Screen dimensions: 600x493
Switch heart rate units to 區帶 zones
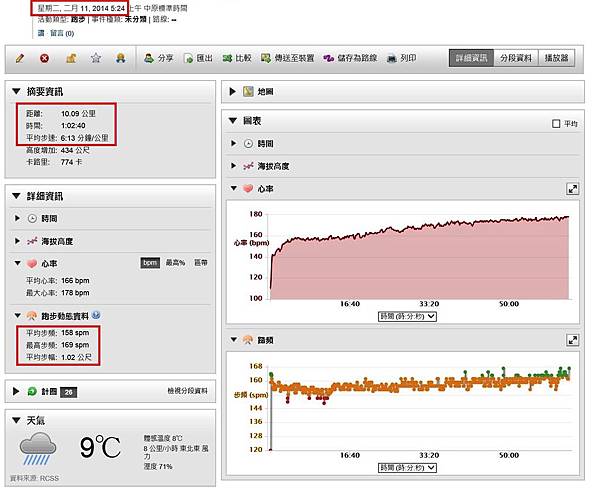tap(201, 263)
